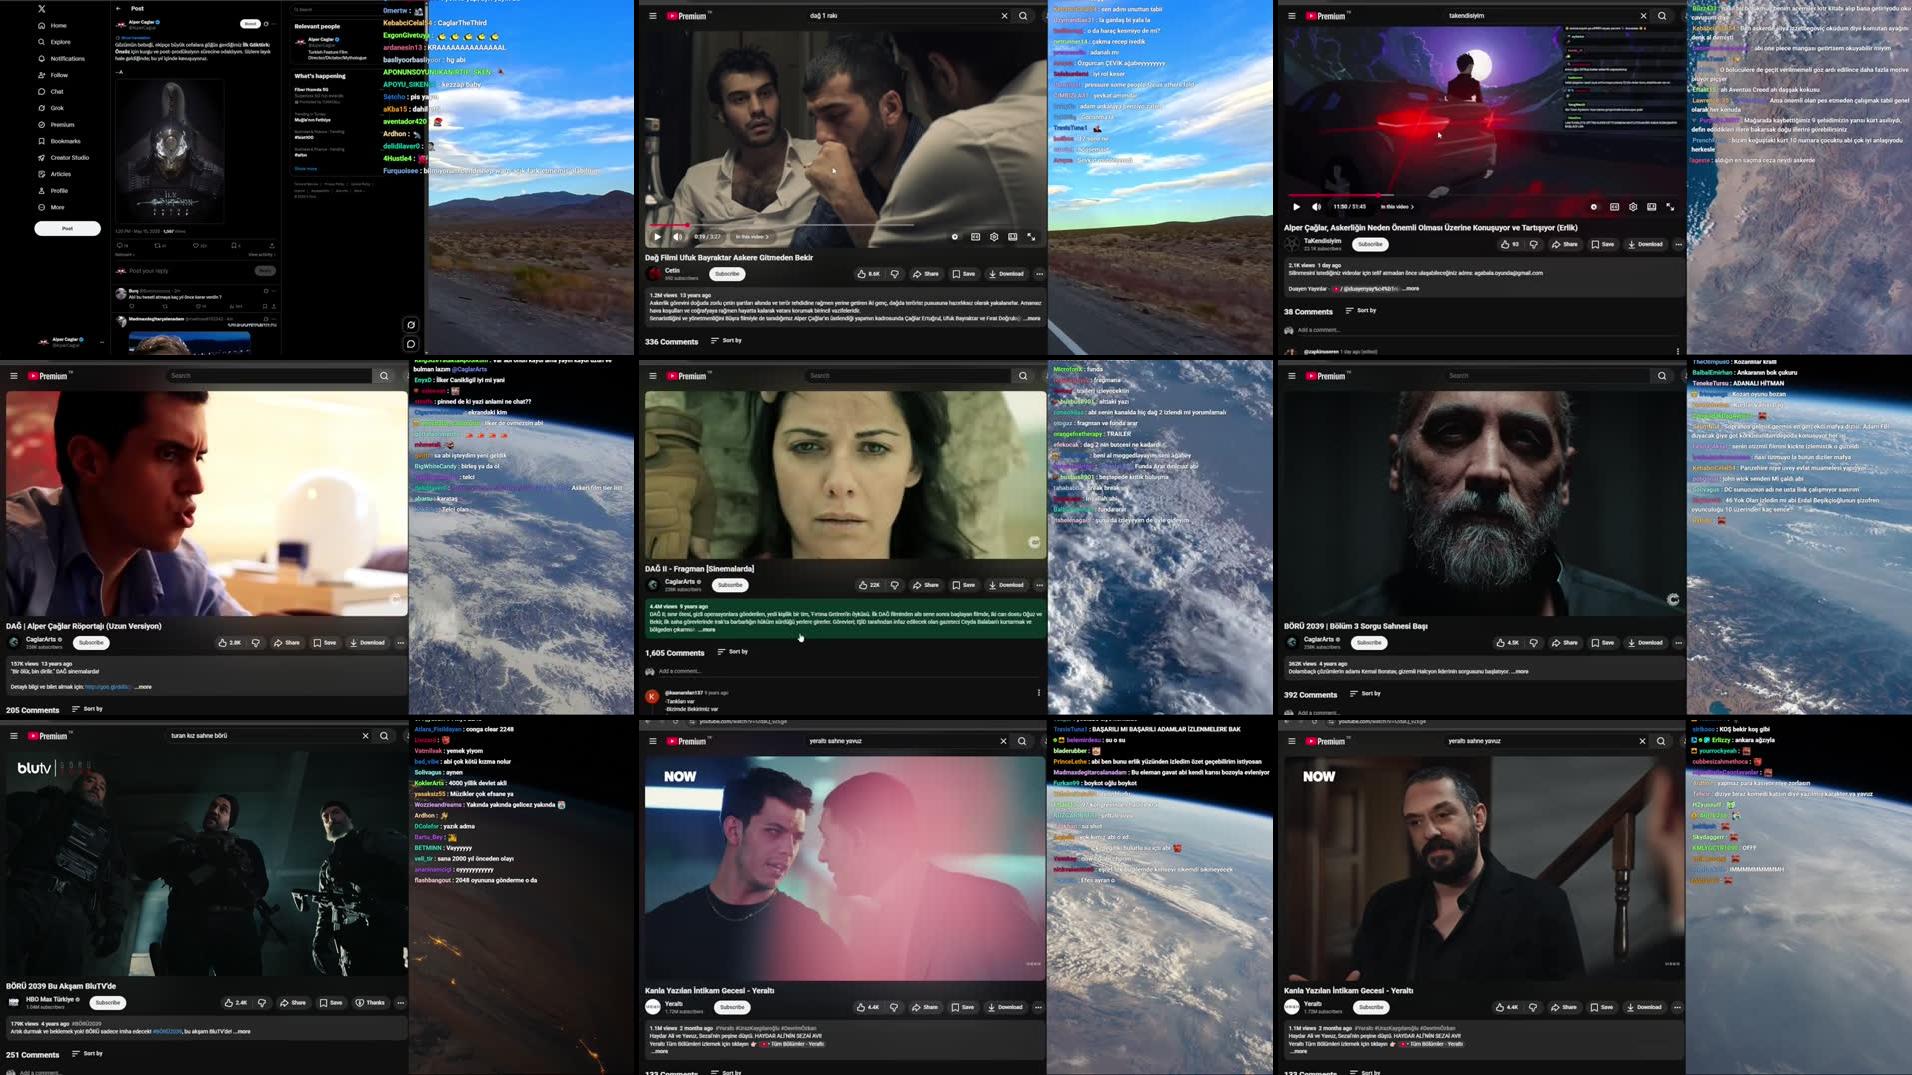The width and height of the screenshot is (1912, 1075).
Task: Click the white Post button in the X sidebar
Action: (x=67, y=228)
